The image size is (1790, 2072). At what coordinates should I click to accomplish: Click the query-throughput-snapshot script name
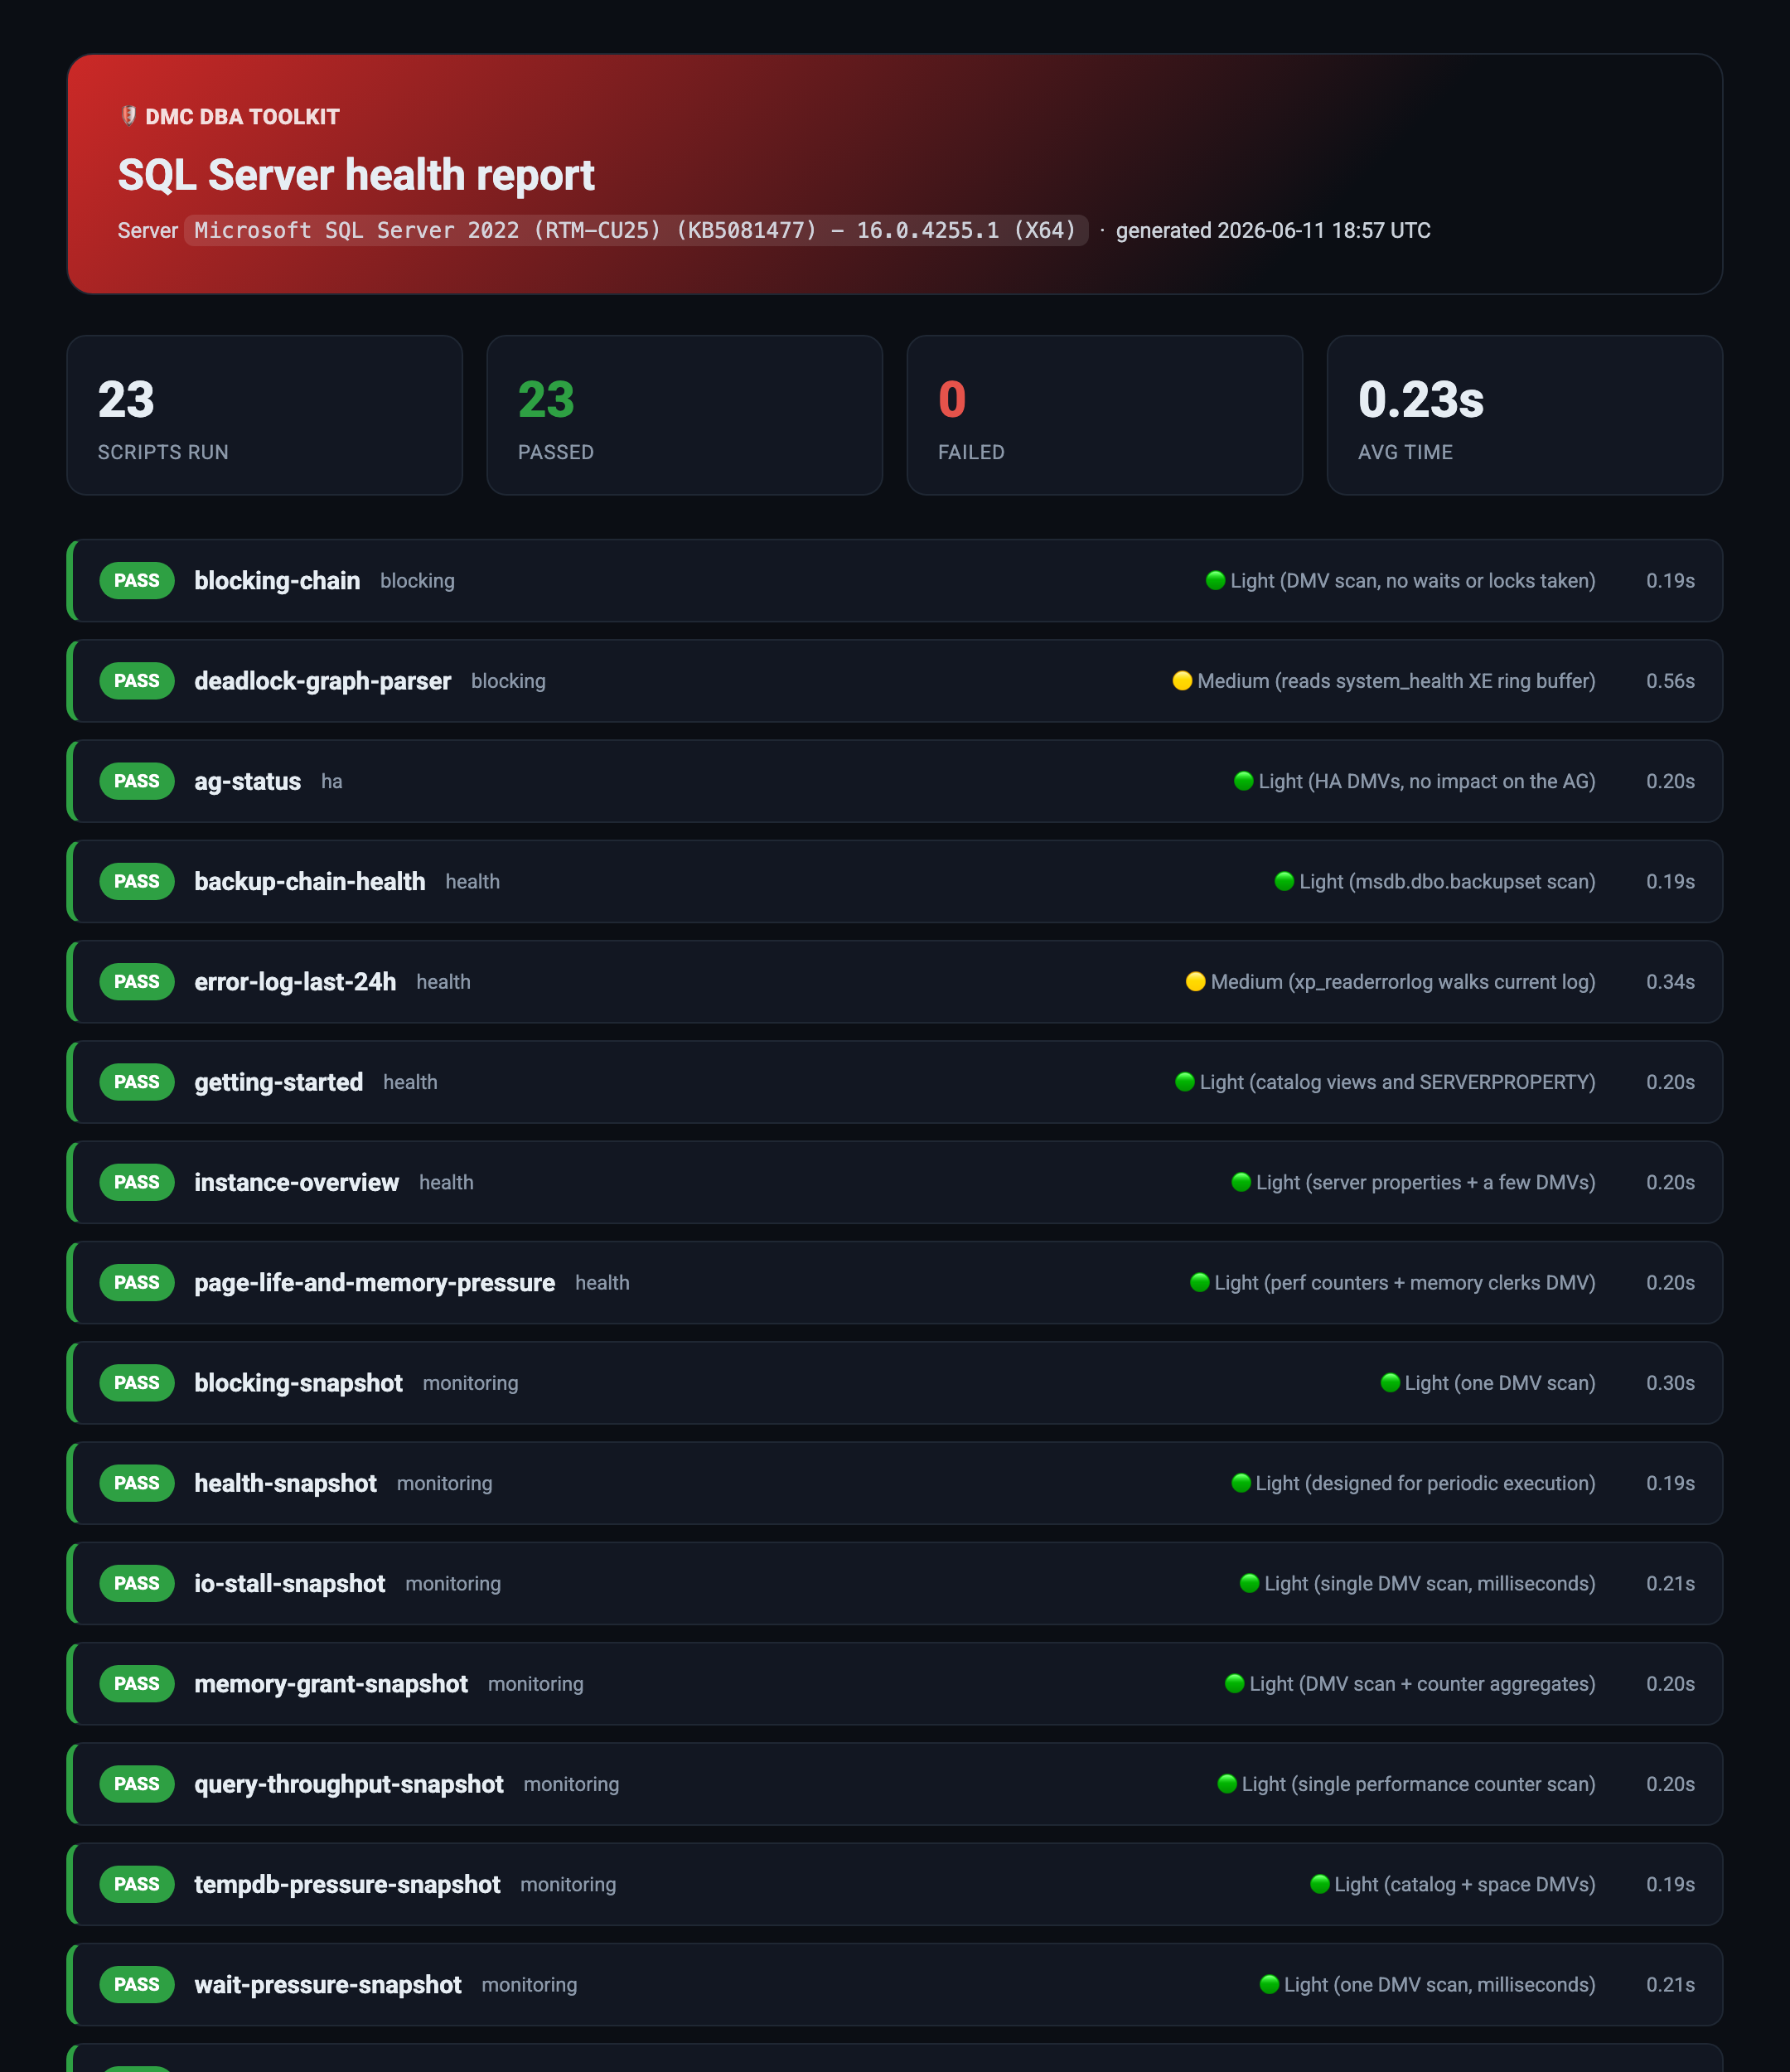[349, 1784]
